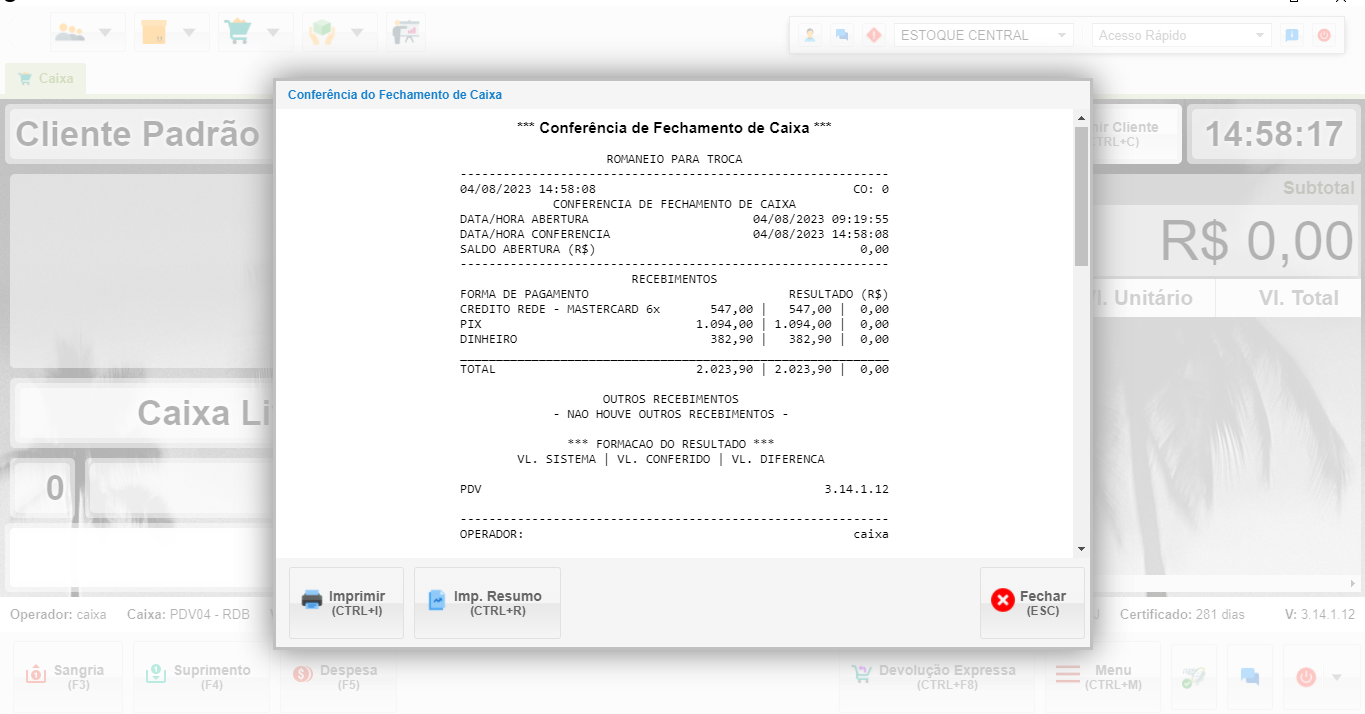Click the hands-holding-box icon in toolbar
This screenshot has height=714, width=1365.
coord(321,32)
